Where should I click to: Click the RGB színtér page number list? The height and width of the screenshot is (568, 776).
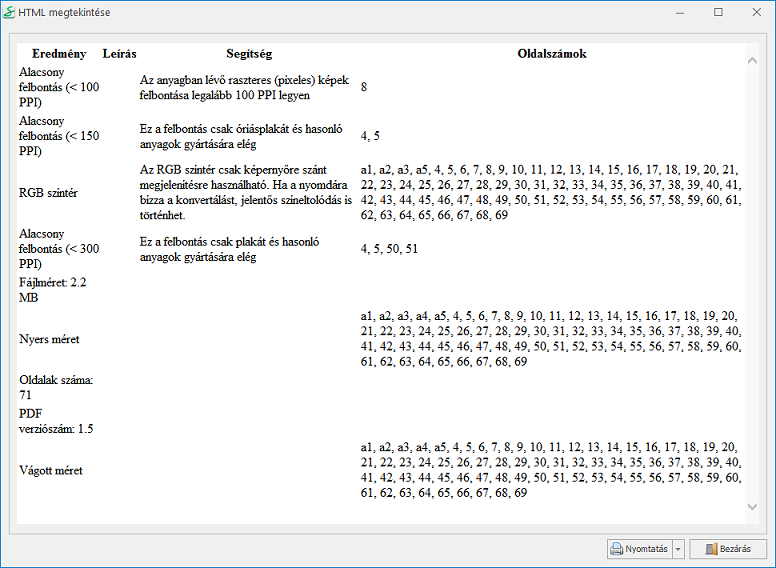point(551,192)
